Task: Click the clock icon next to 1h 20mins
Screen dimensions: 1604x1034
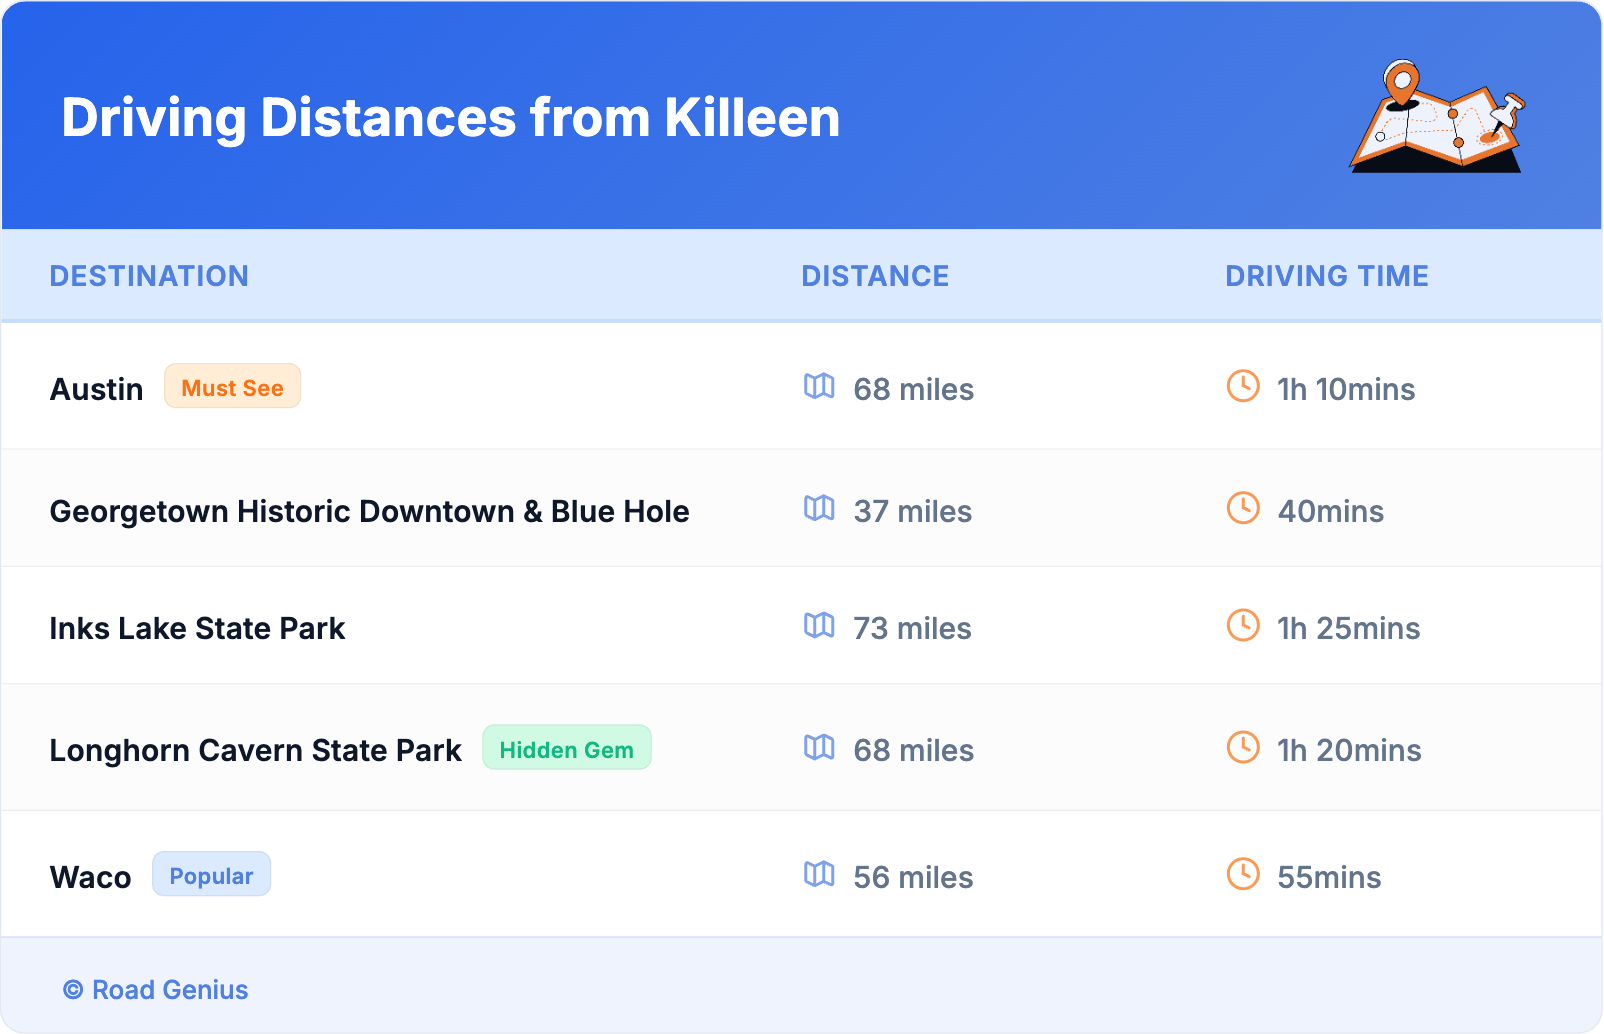Action: [x=1243, y=747]
